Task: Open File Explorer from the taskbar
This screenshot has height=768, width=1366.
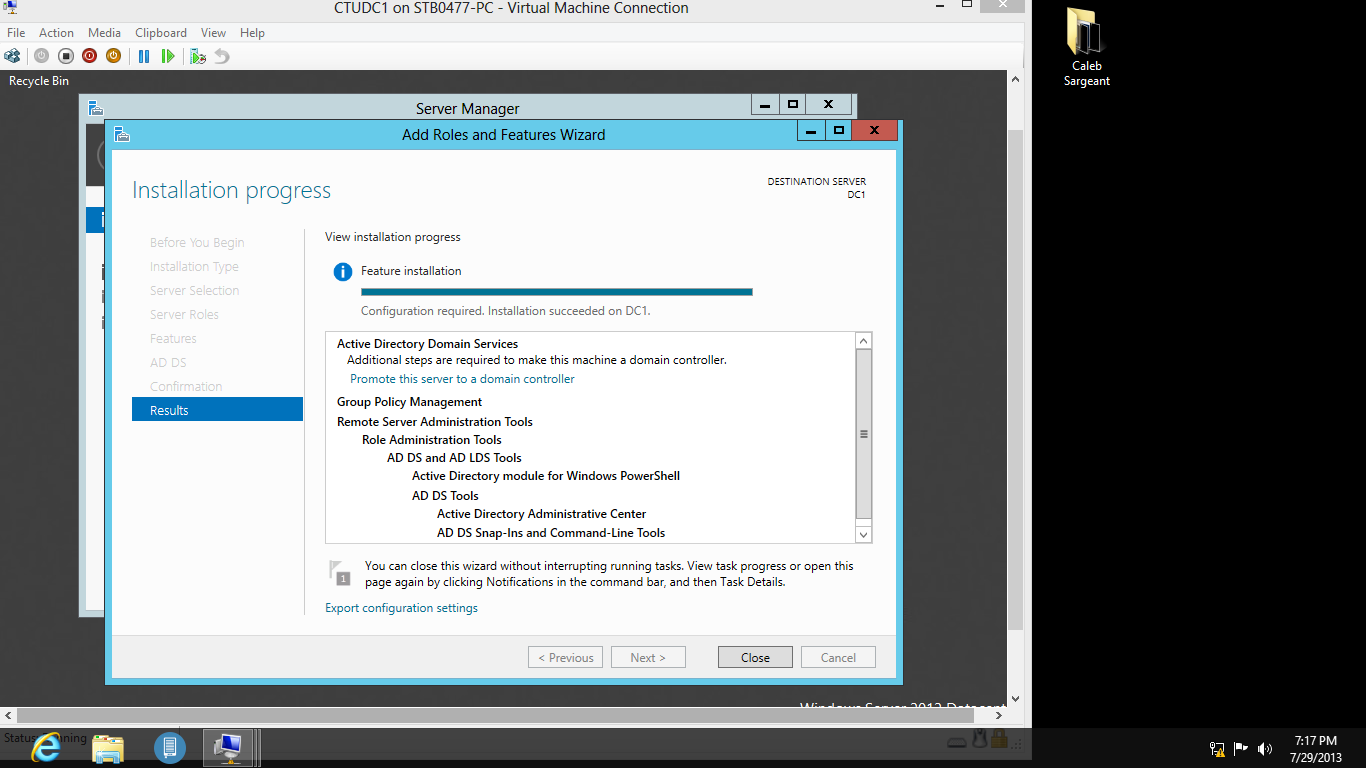Action: [108, 747]
